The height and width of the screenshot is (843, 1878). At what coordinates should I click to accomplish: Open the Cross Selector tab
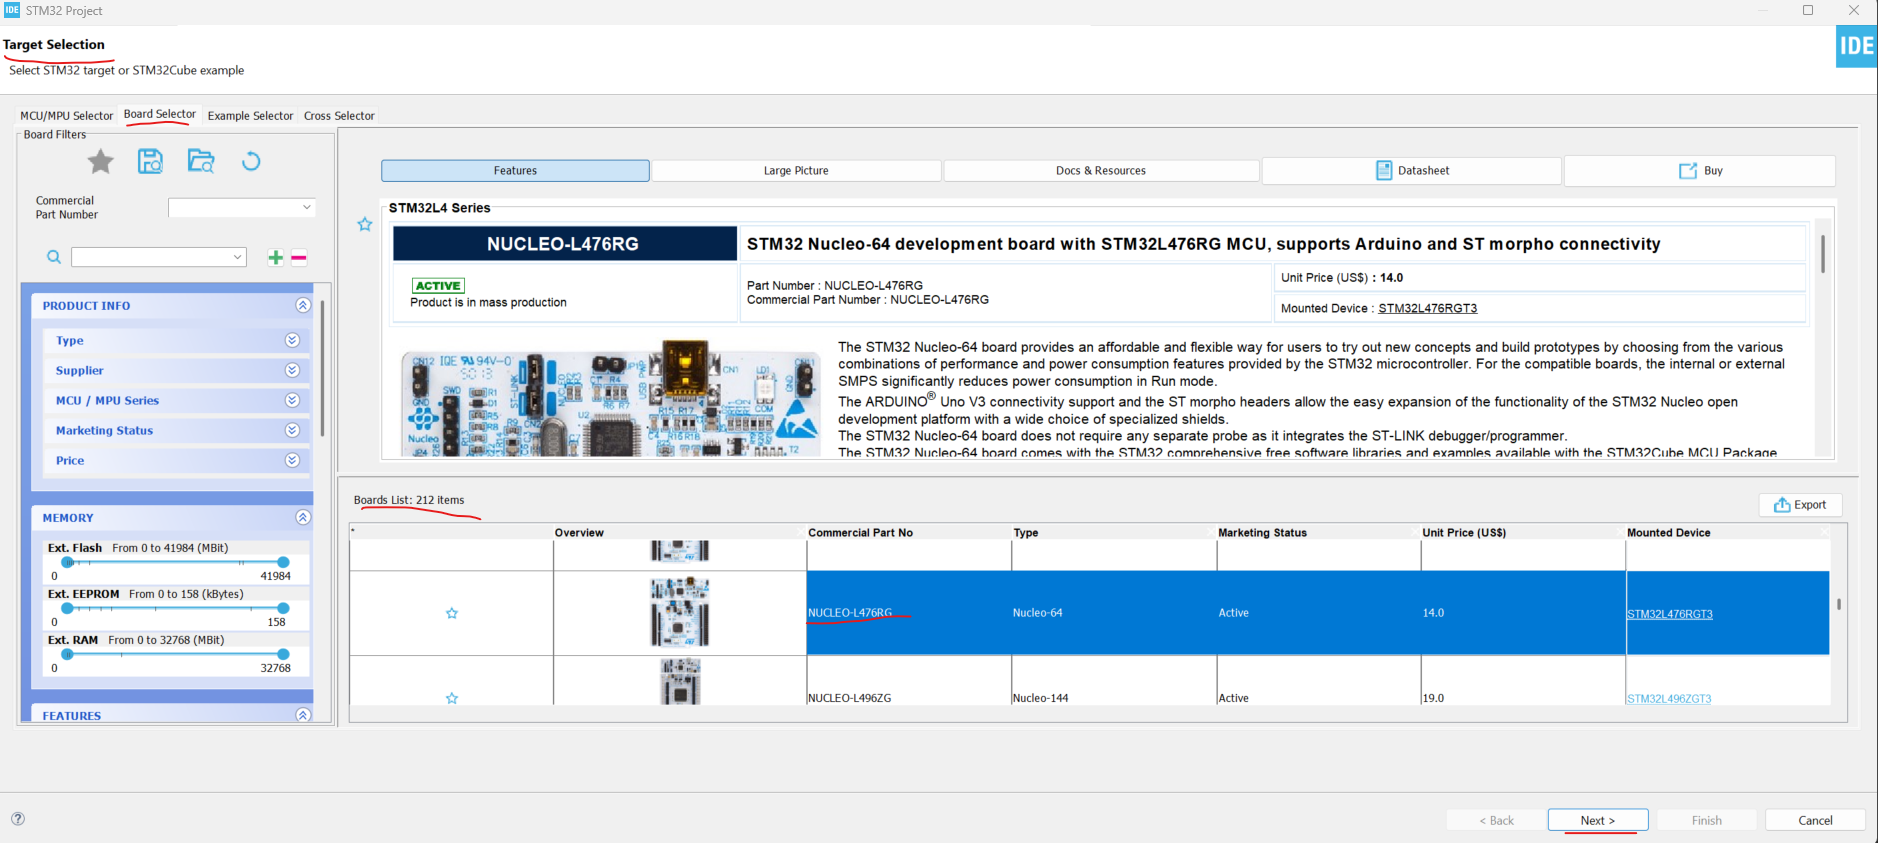tap(339, 116)
